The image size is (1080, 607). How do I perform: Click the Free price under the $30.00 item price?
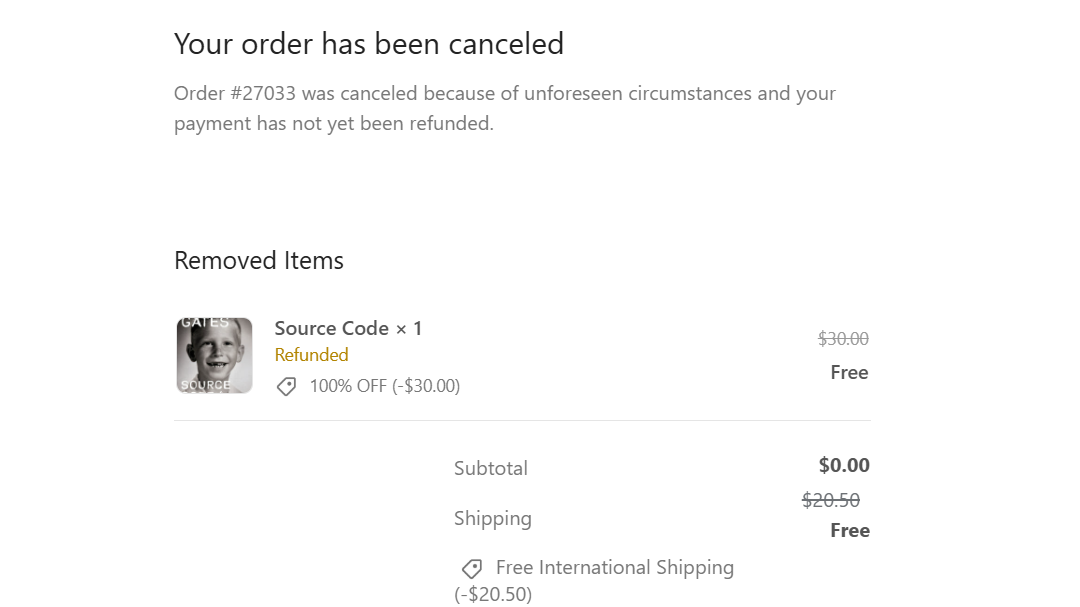tap(849, 373)
